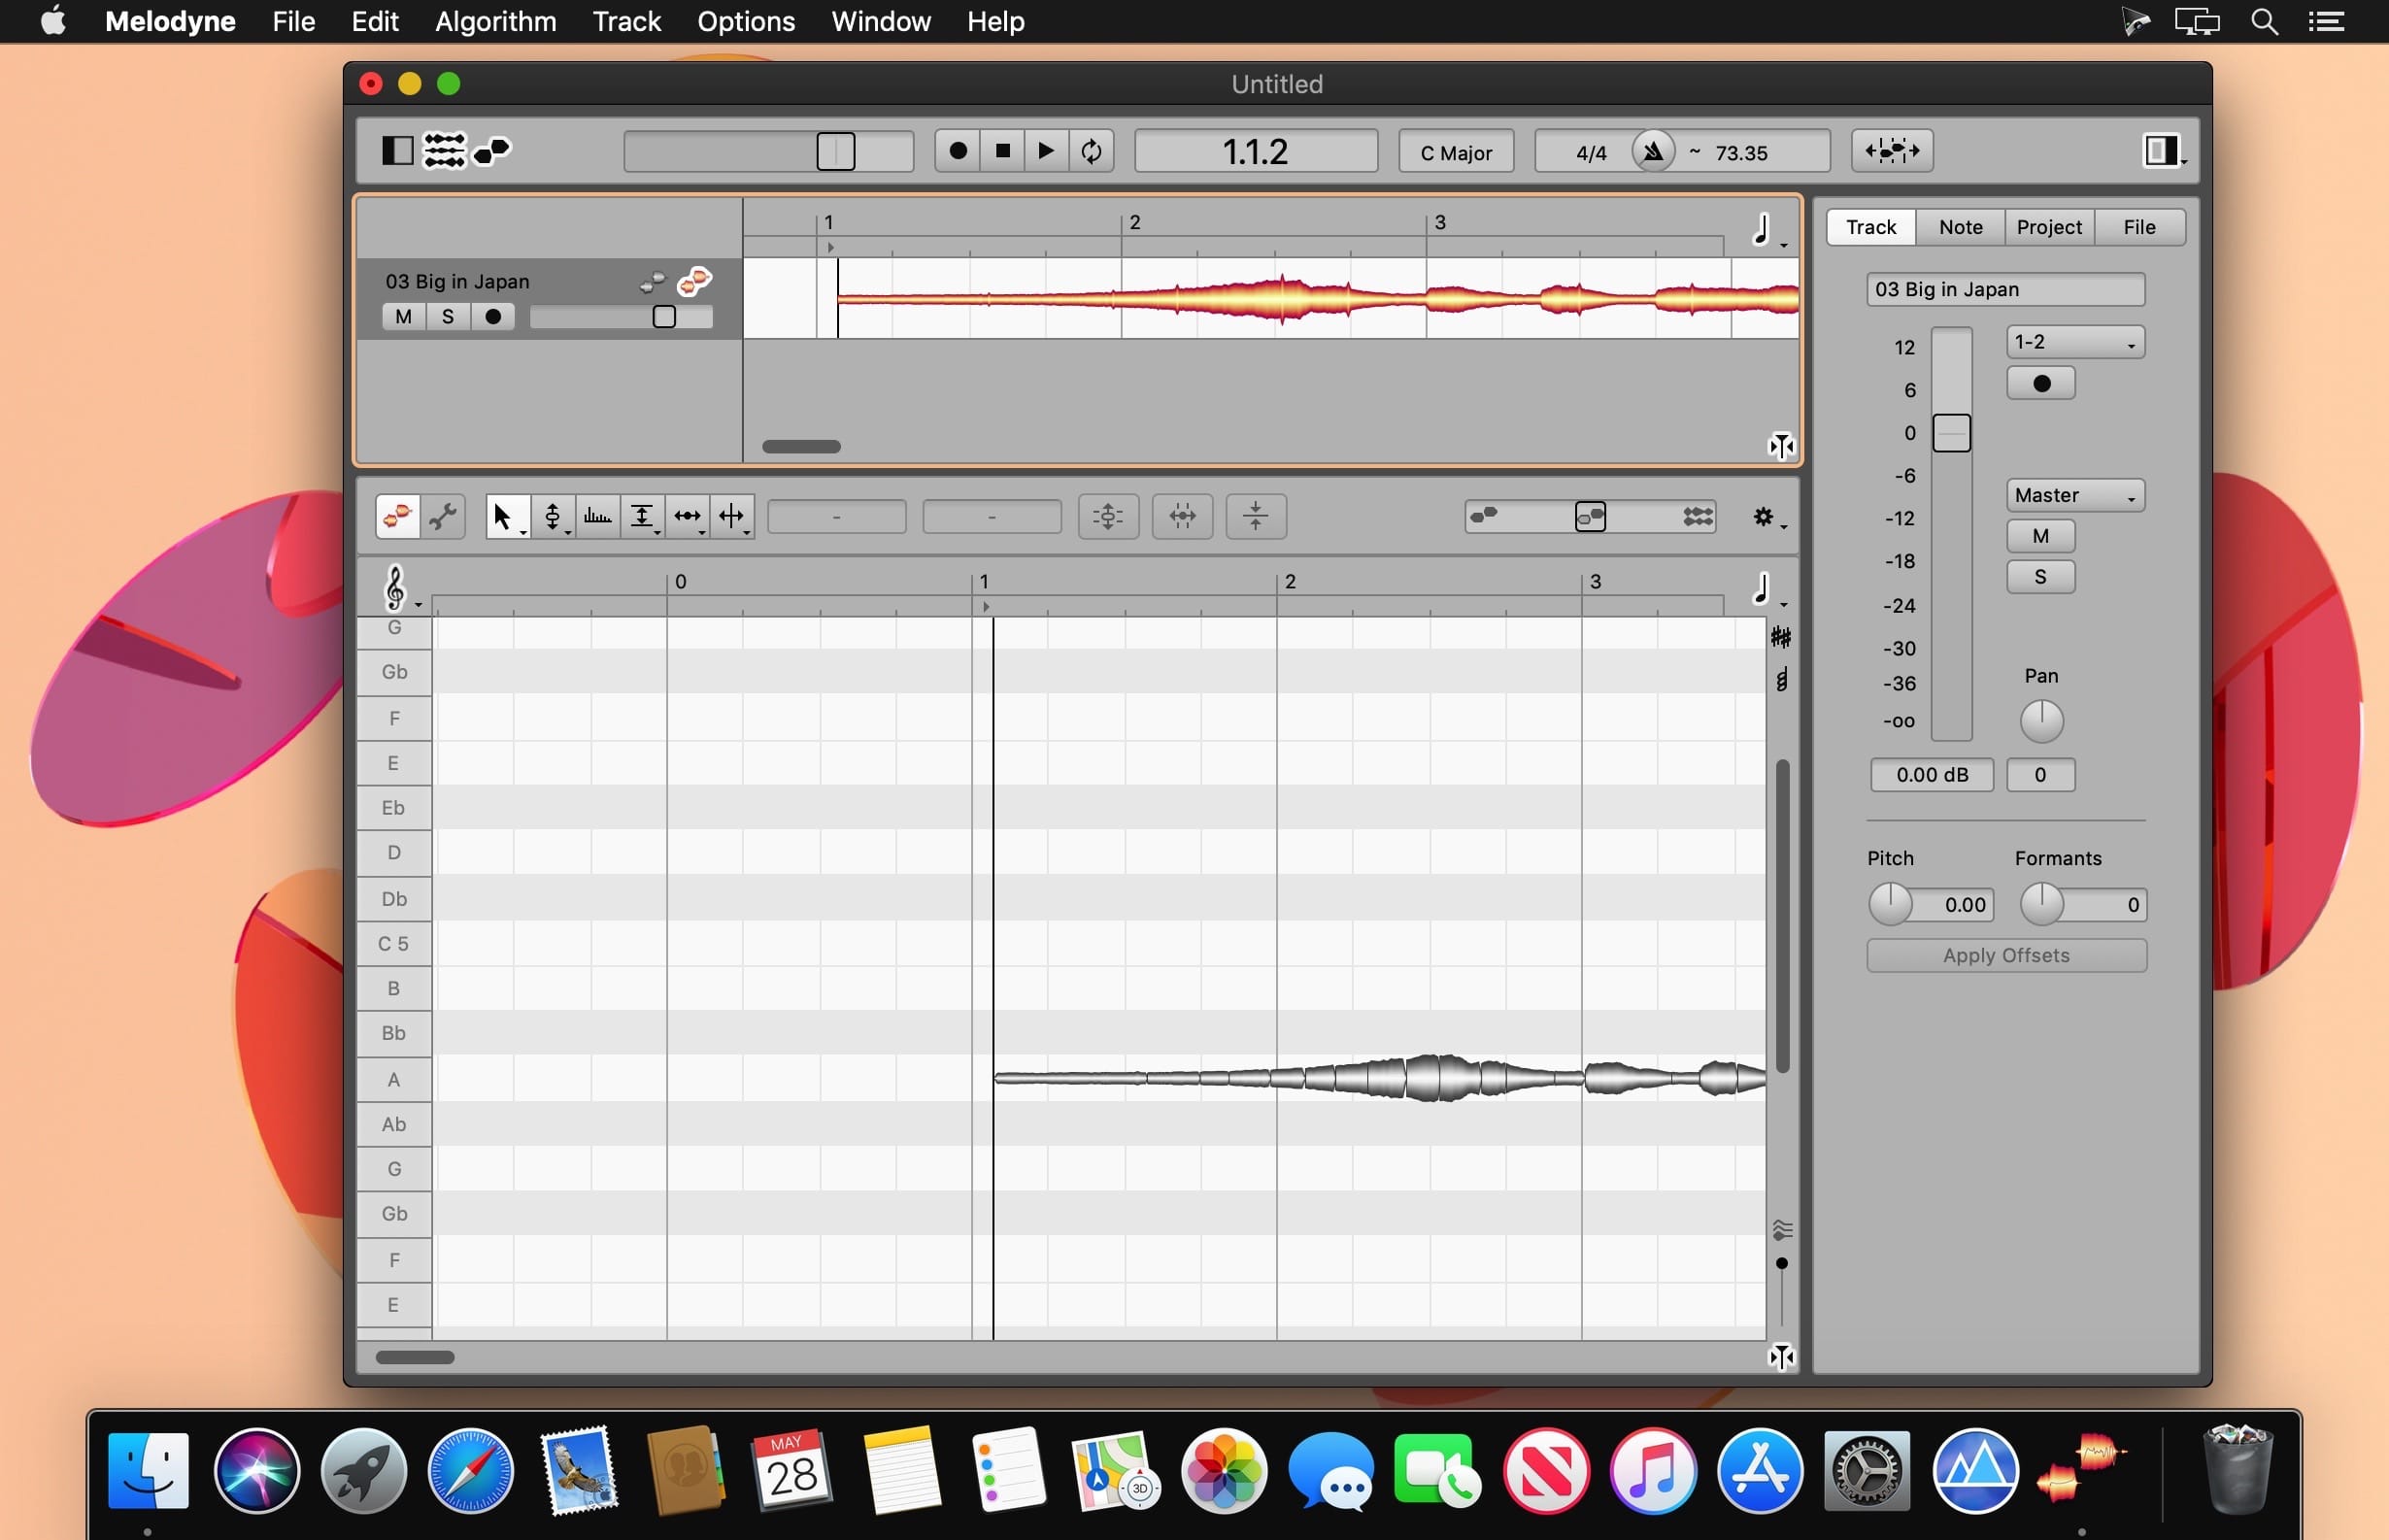Select the Pitch tool

553,517
